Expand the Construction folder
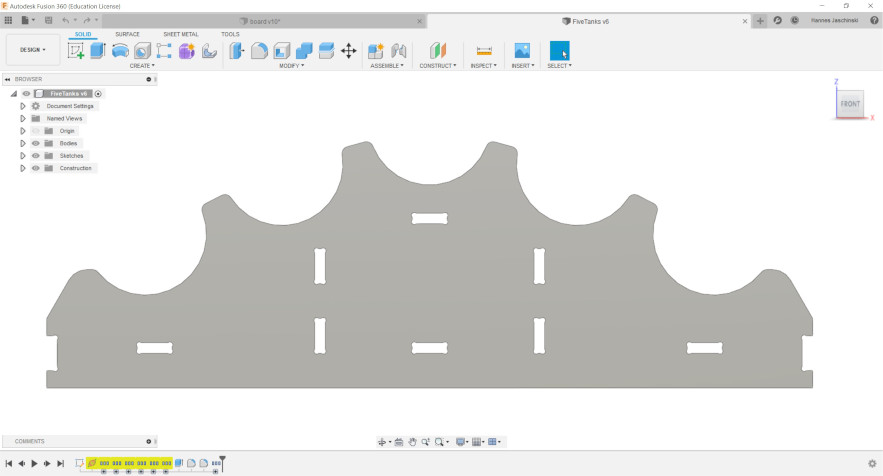This screenshot has height=476, width=883. (x=23, y=168)
